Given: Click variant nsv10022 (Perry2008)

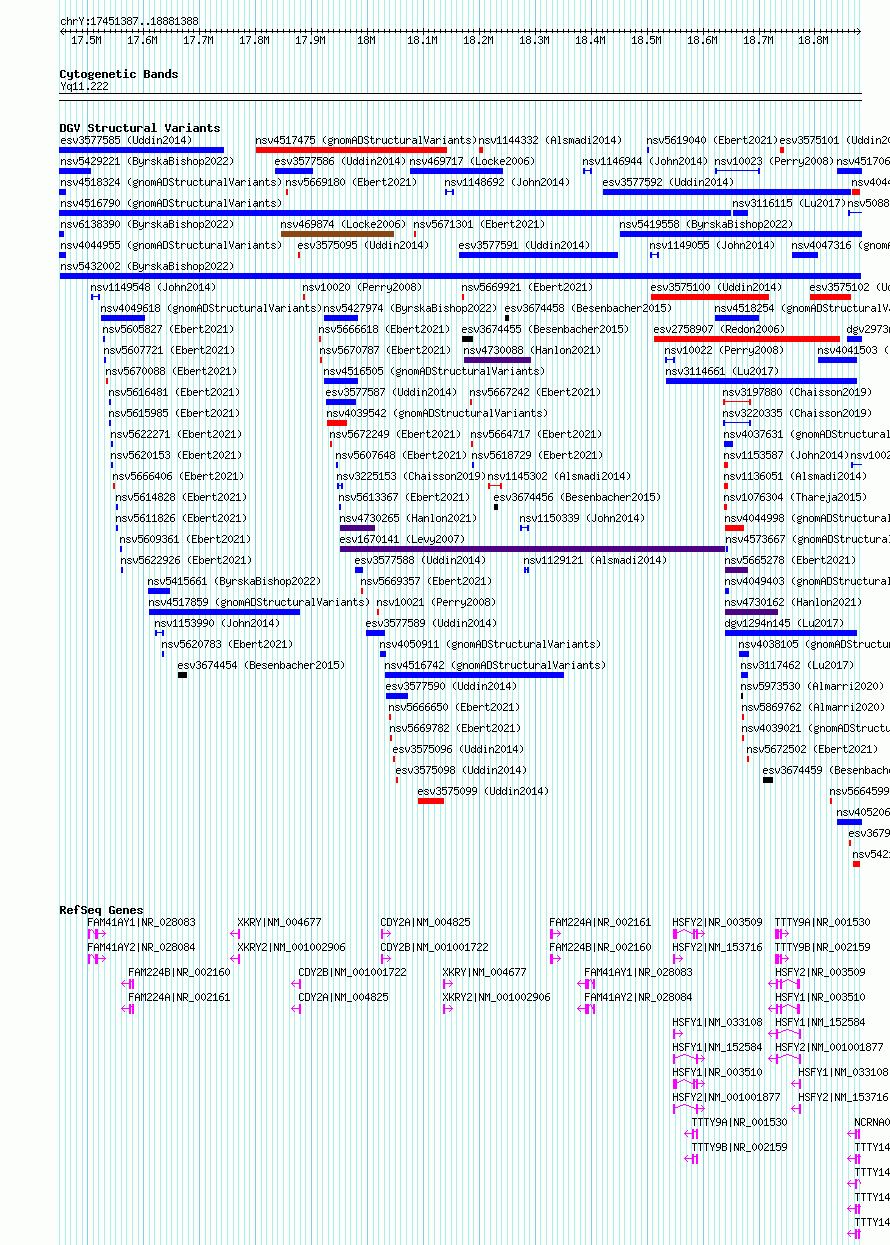Looking at the screenshot, I should (x=725, y=350).
